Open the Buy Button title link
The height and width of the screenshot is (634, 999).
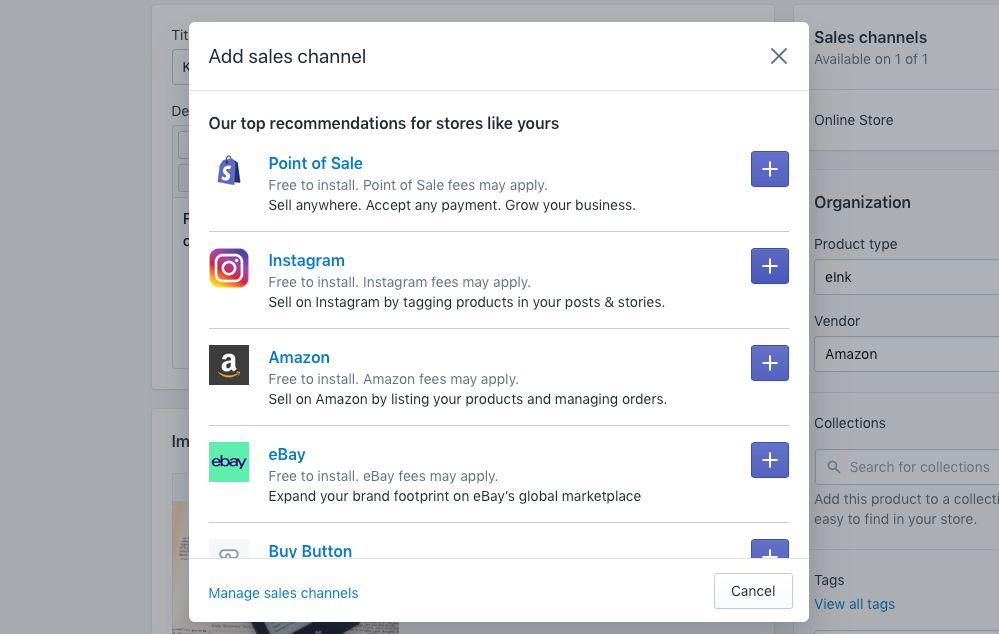pyautogui.click(x=310, y=550)
